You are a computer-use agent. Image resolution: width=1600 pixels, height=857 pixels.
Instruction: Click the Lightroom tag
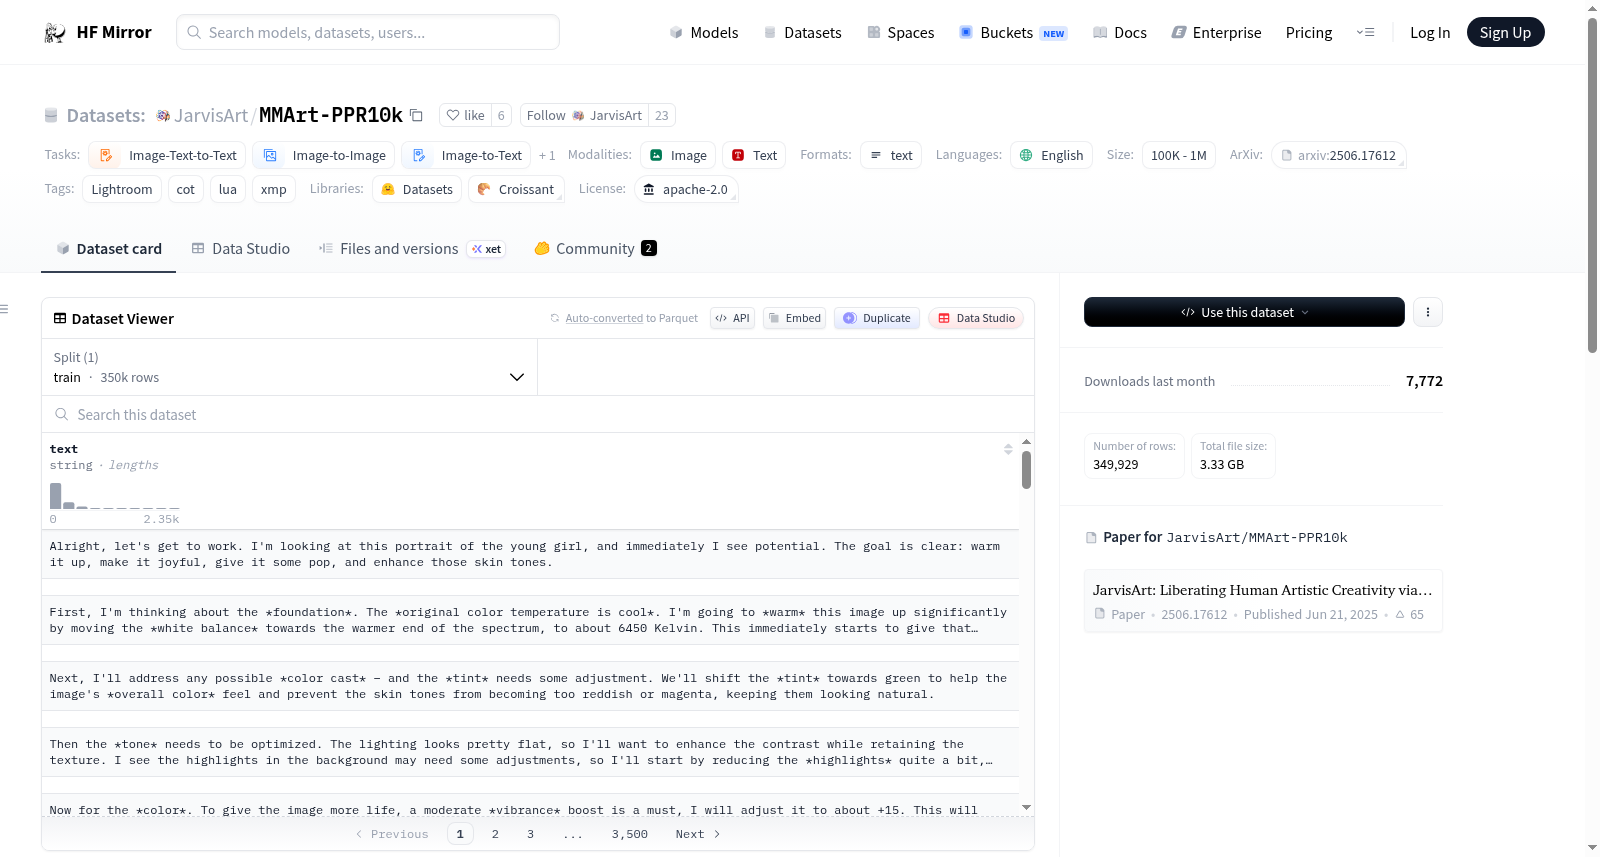pos(122,189)
